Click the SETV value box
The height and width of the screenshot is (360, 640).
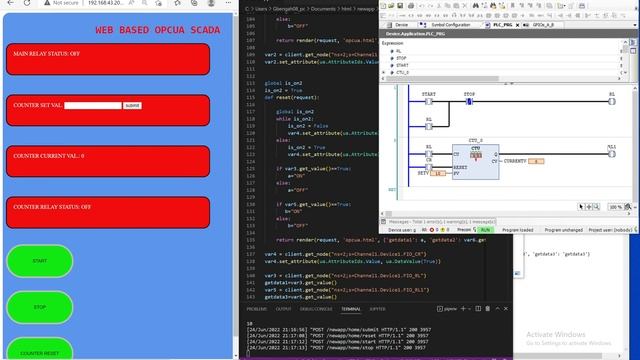[x=438, y=173]
